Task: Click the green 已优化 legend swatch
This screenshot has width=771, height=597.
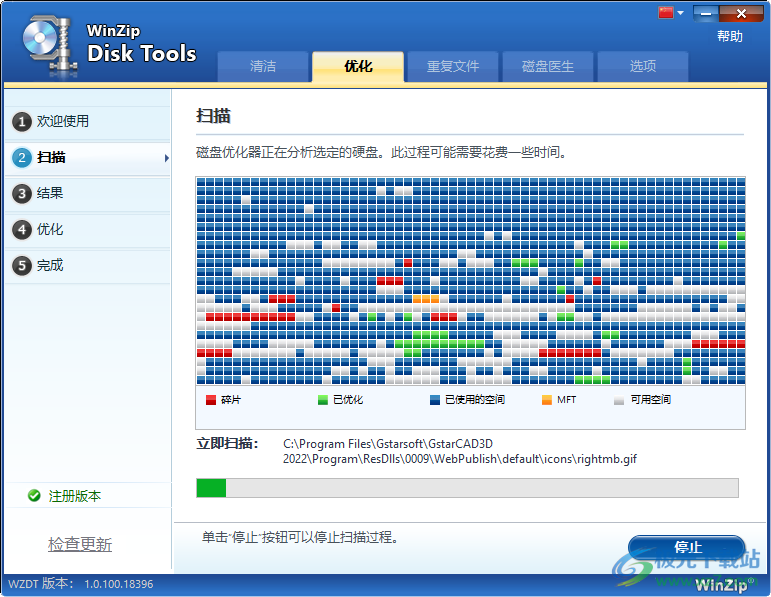Action: pos(323,400)
